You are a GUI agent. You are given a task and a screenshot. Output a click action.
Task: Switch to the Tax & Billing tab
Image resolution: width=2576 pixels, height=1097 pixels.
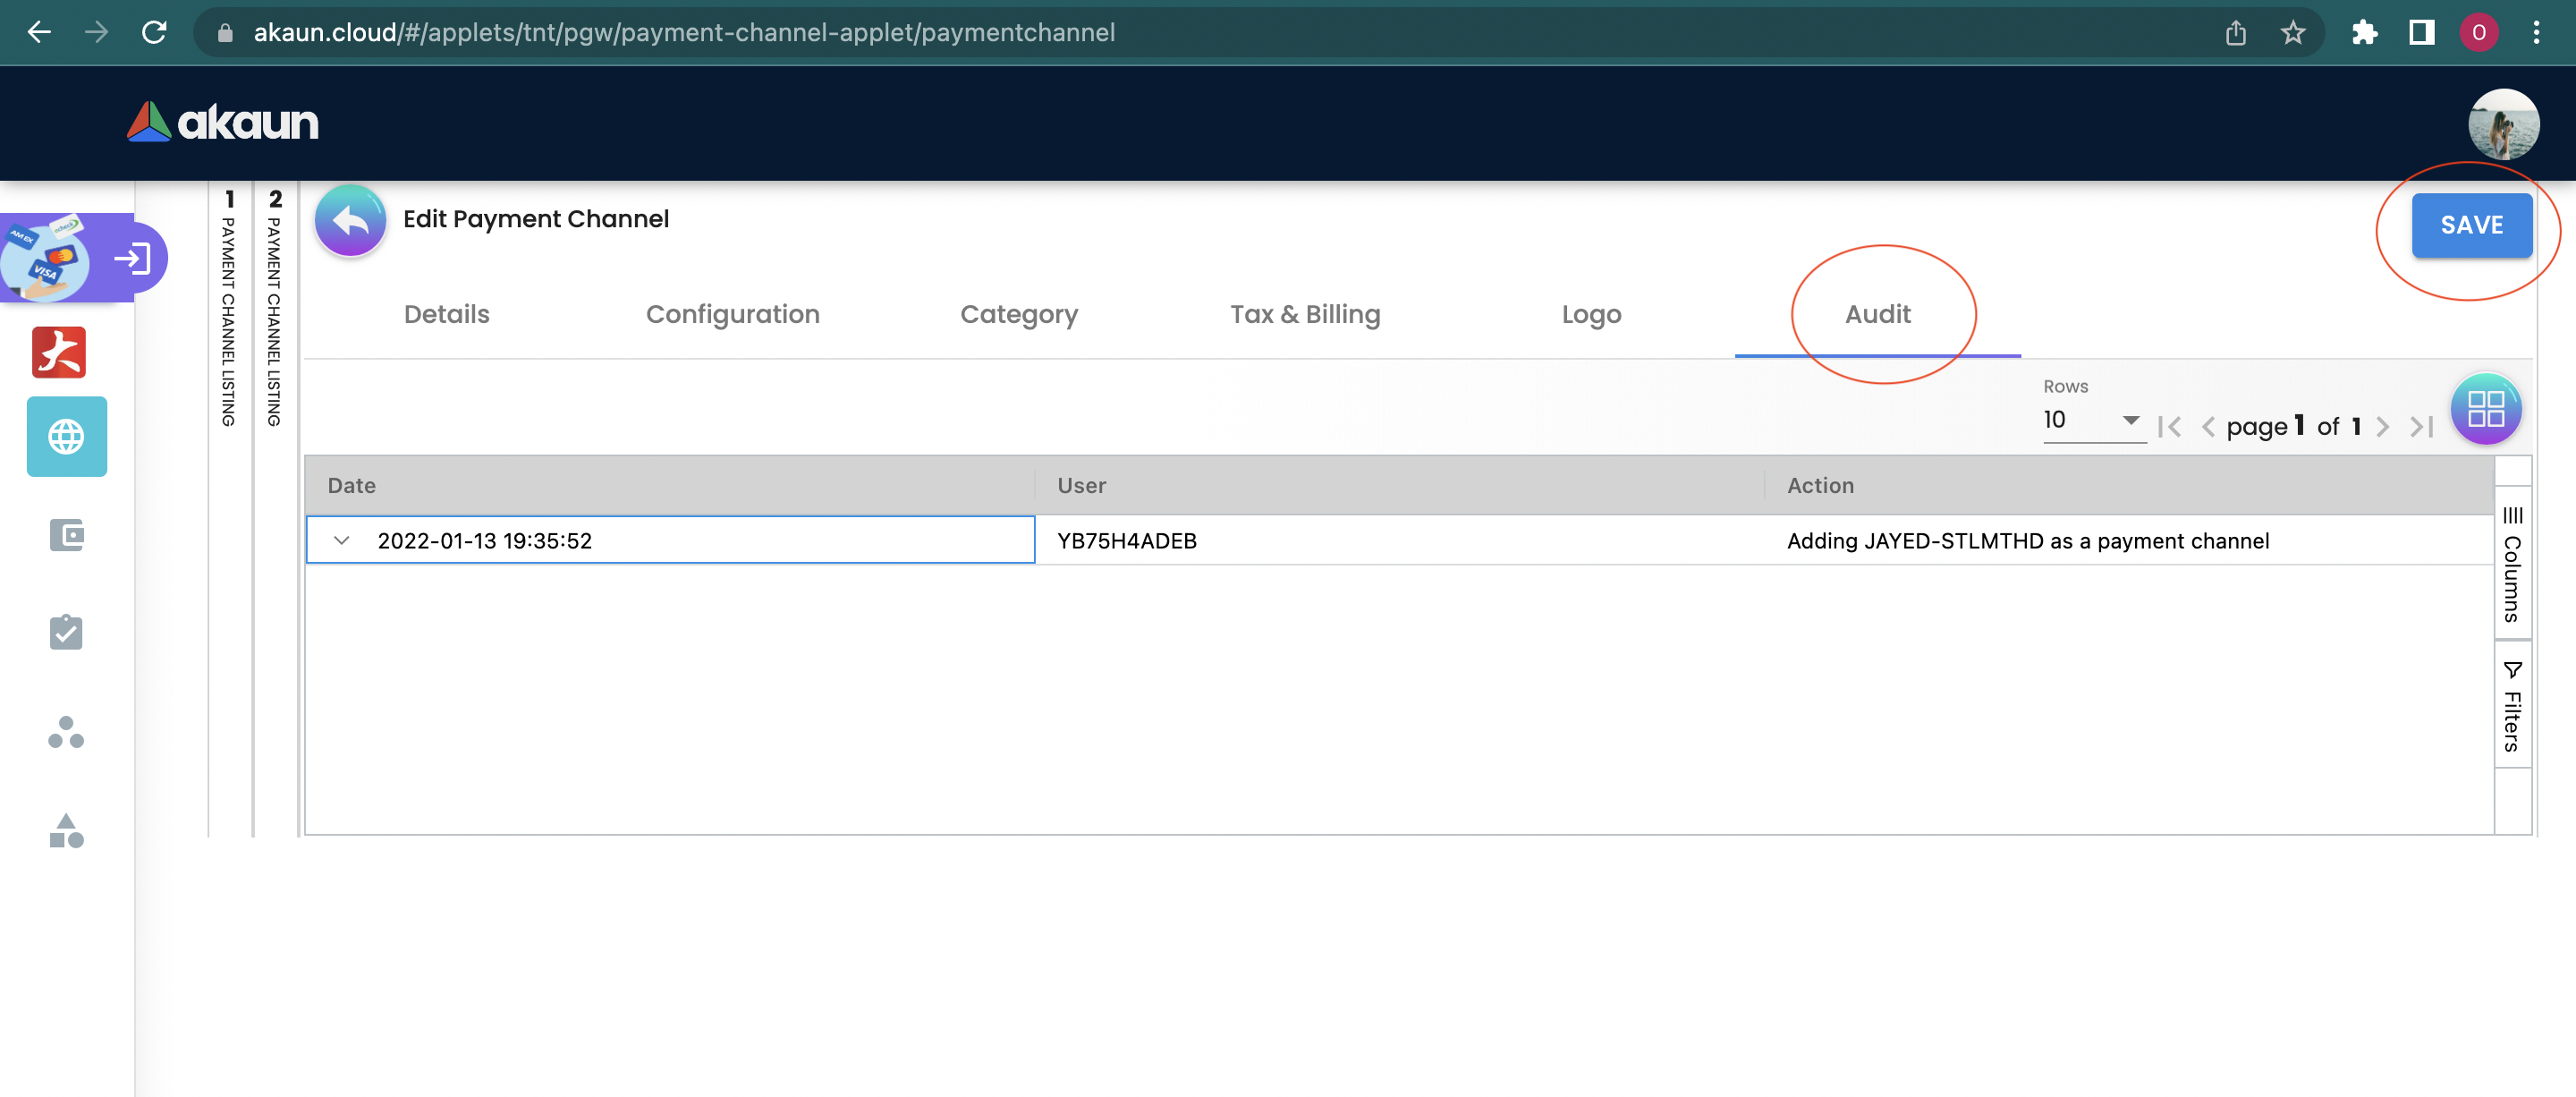click(1304, 315)
